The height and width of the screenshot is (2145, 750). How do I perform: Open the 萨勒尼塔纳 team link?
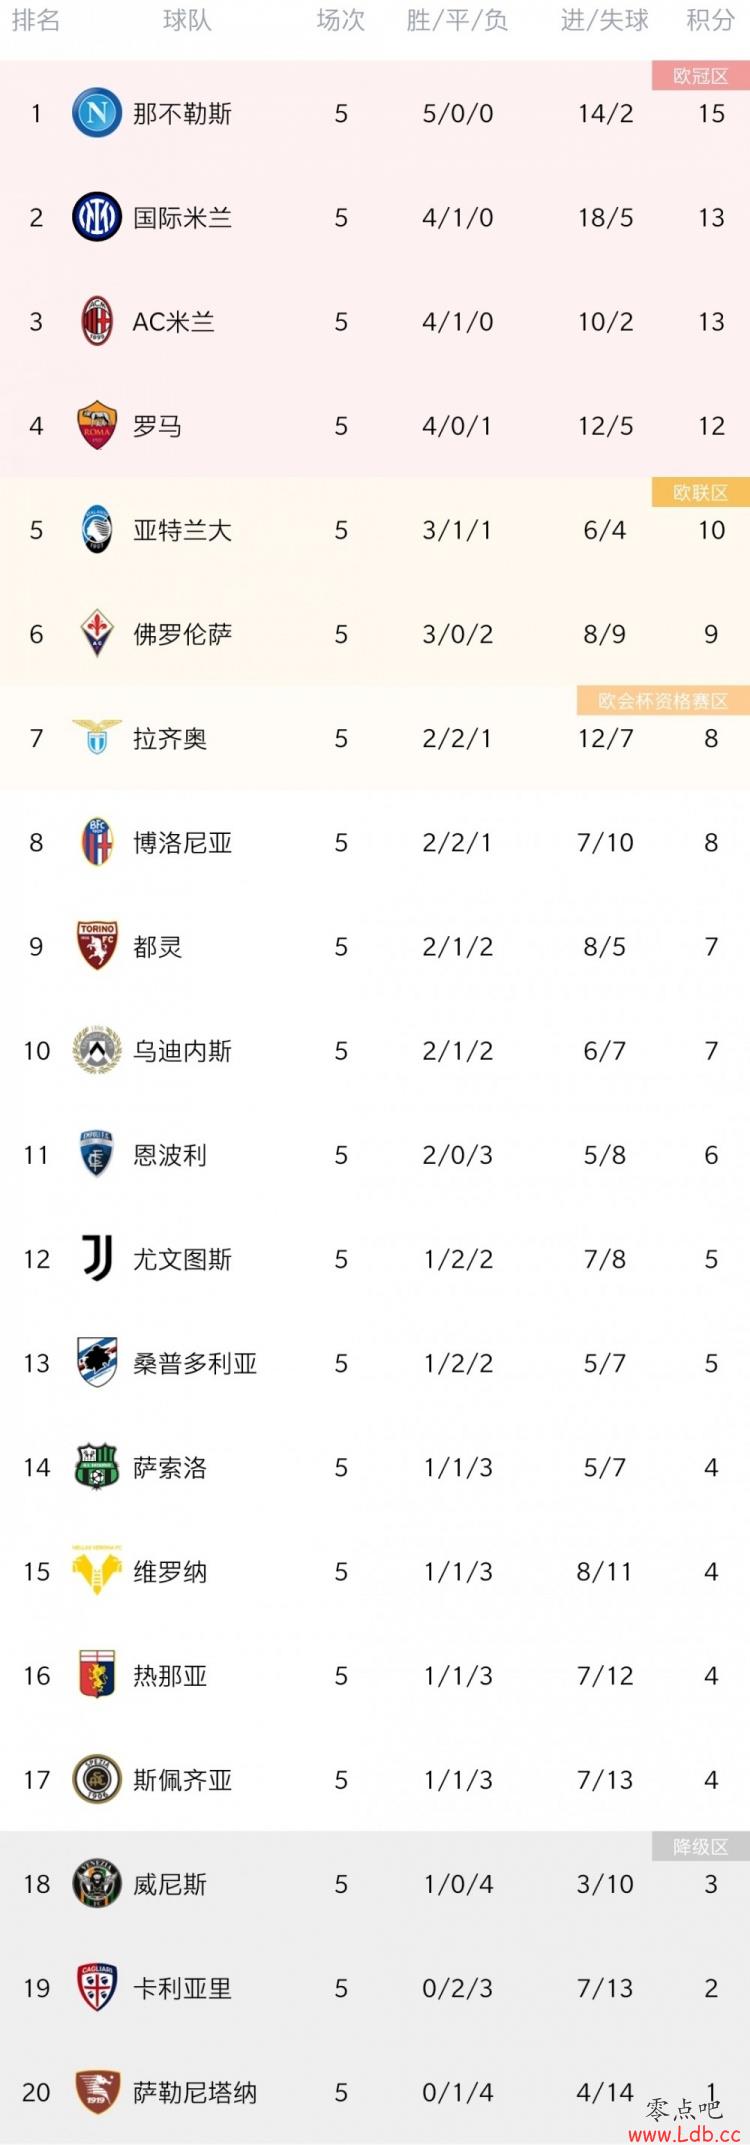[x=196, y=2092]
